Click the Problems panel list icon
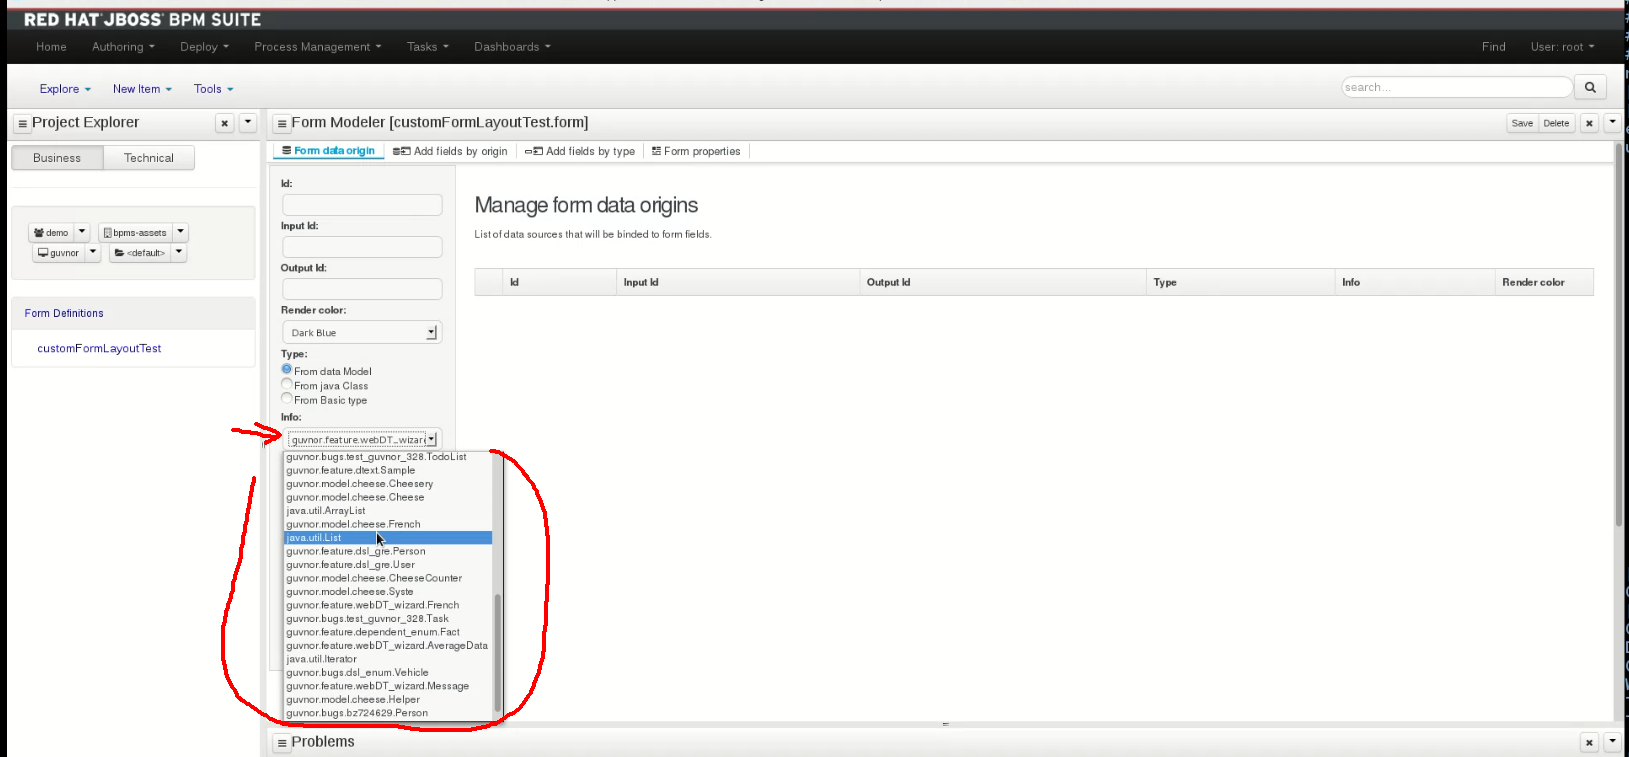 pos(282,743)
